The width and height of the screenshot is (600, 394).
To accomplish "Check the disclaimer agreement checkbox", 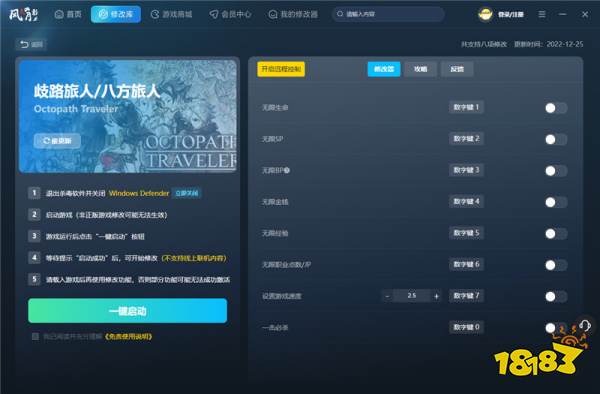I will pyautogui.click(x=35, y=337).
